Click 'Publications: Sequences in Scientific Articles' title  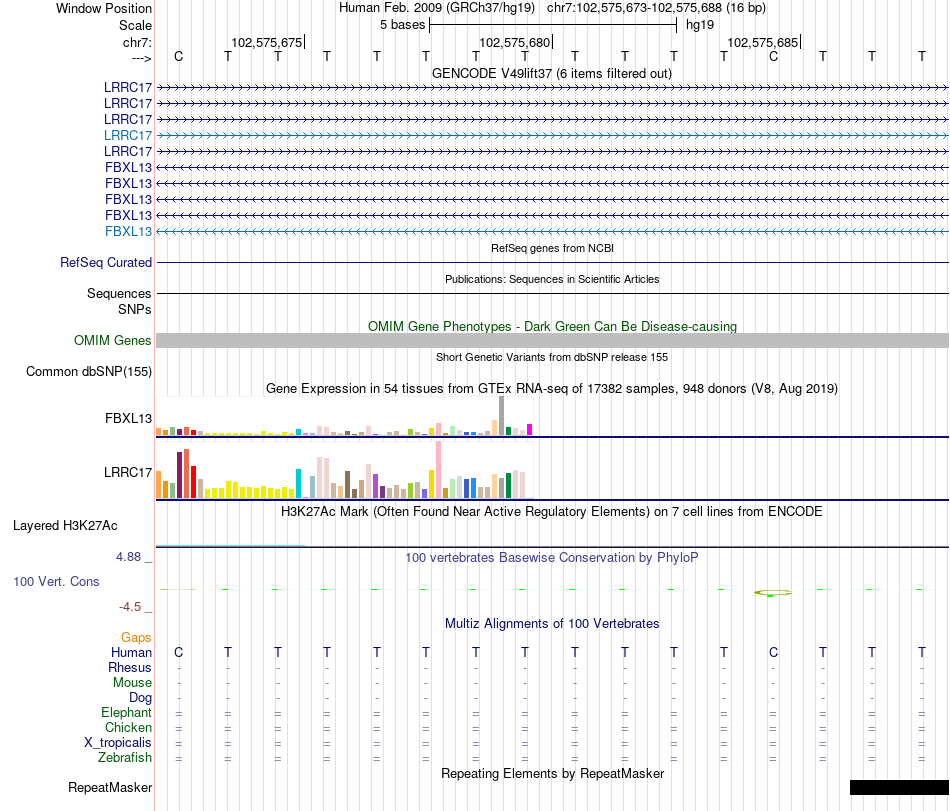click(x=552, y=279)
